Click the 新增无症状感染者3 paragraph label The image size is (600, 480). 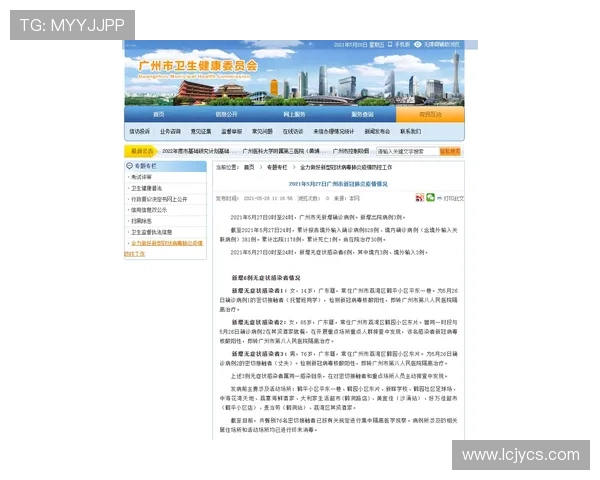259,354
